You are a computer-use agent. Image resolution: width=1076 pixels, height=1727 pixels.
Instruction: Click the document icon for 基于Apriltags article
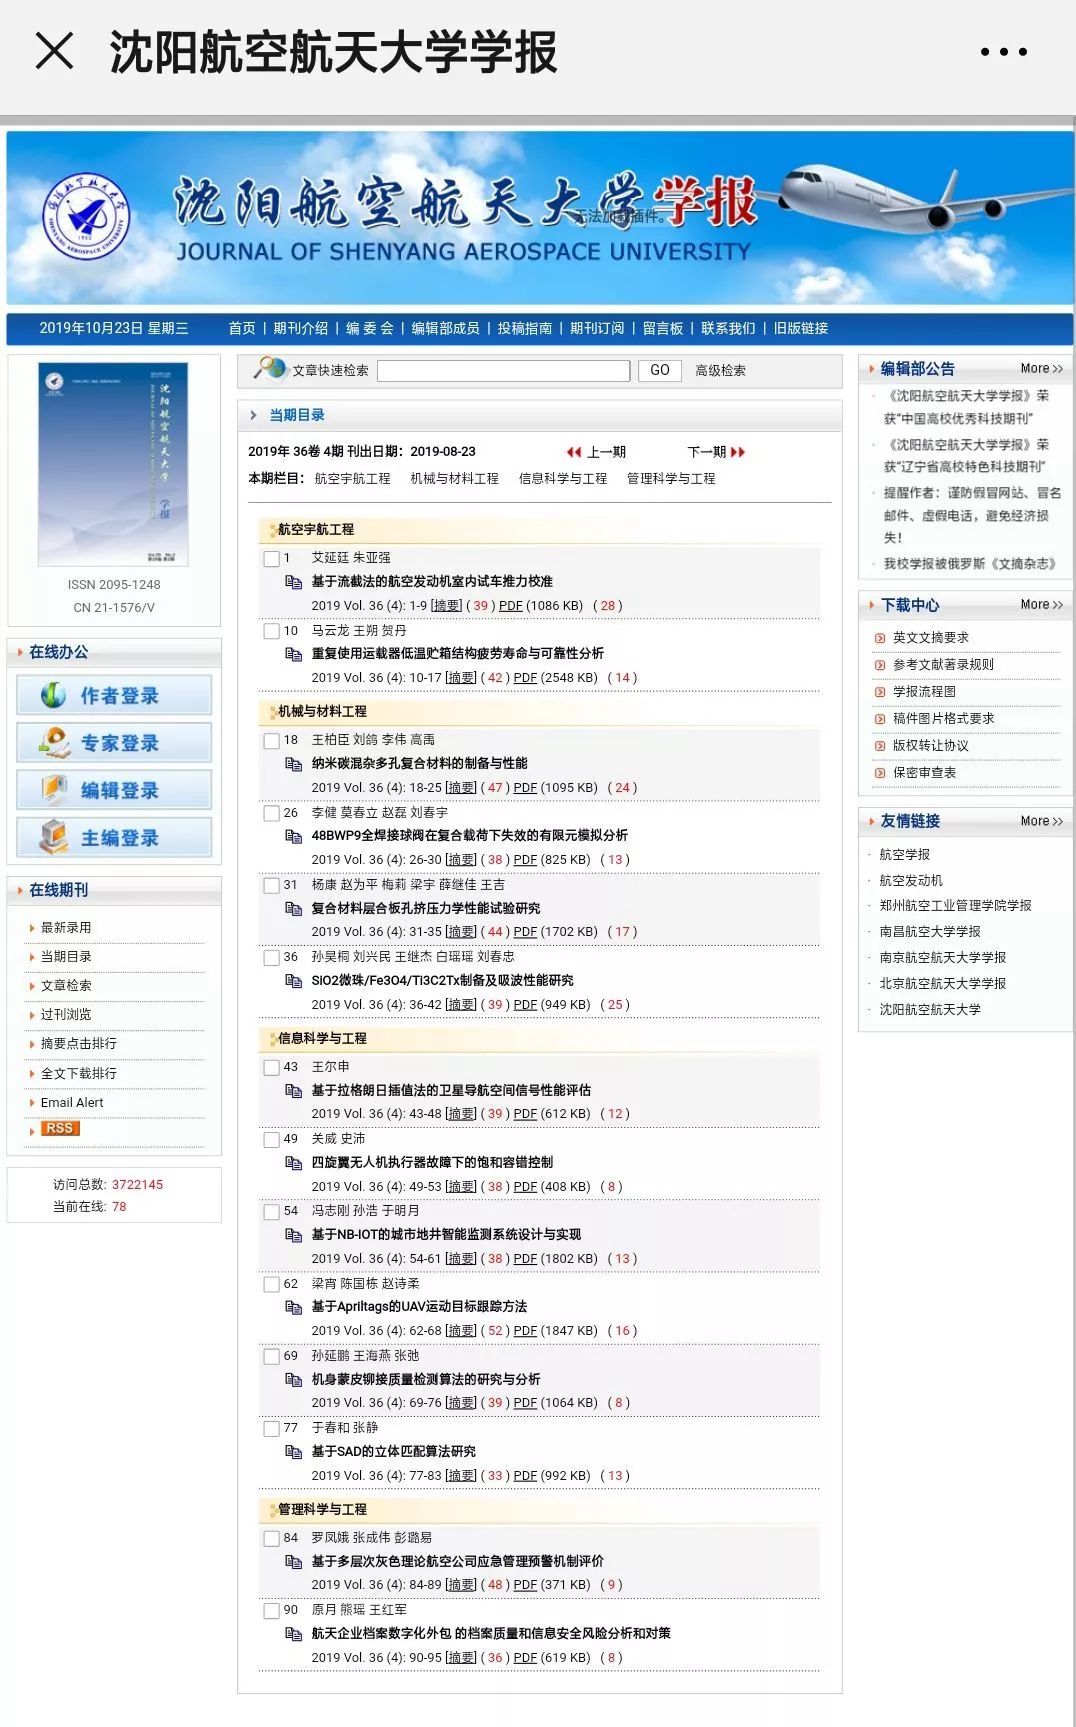pos(294,1307)
